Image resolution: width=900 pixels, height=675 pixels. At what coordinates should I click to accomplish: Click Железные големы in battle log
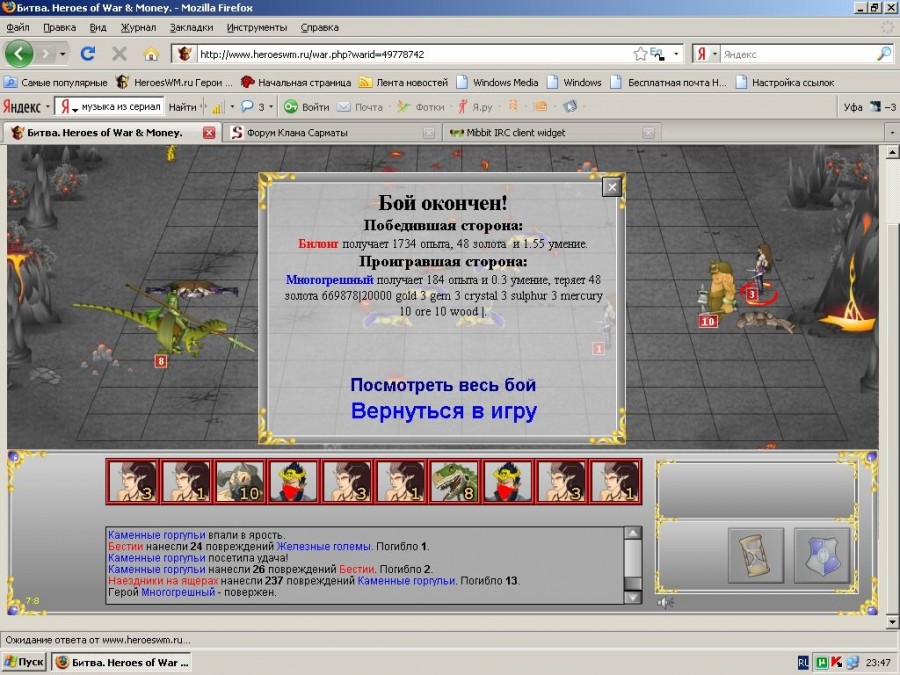click(324, 546)
